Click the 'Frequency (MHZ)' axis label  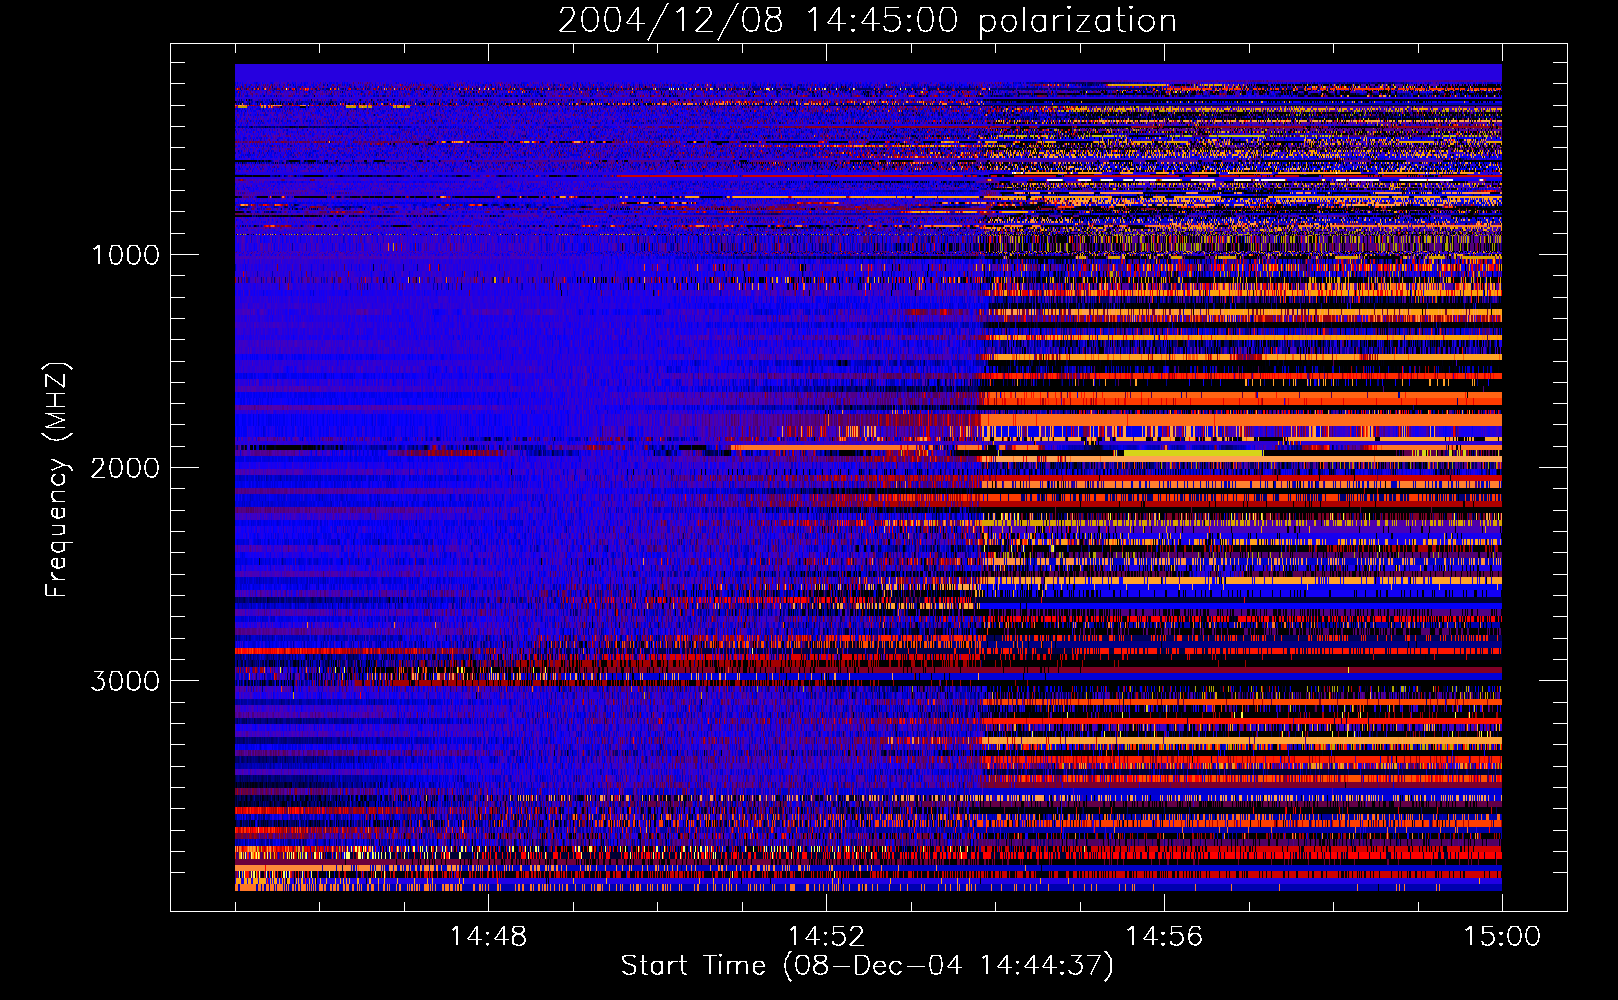pyautogui.click(x=58, y=481)
